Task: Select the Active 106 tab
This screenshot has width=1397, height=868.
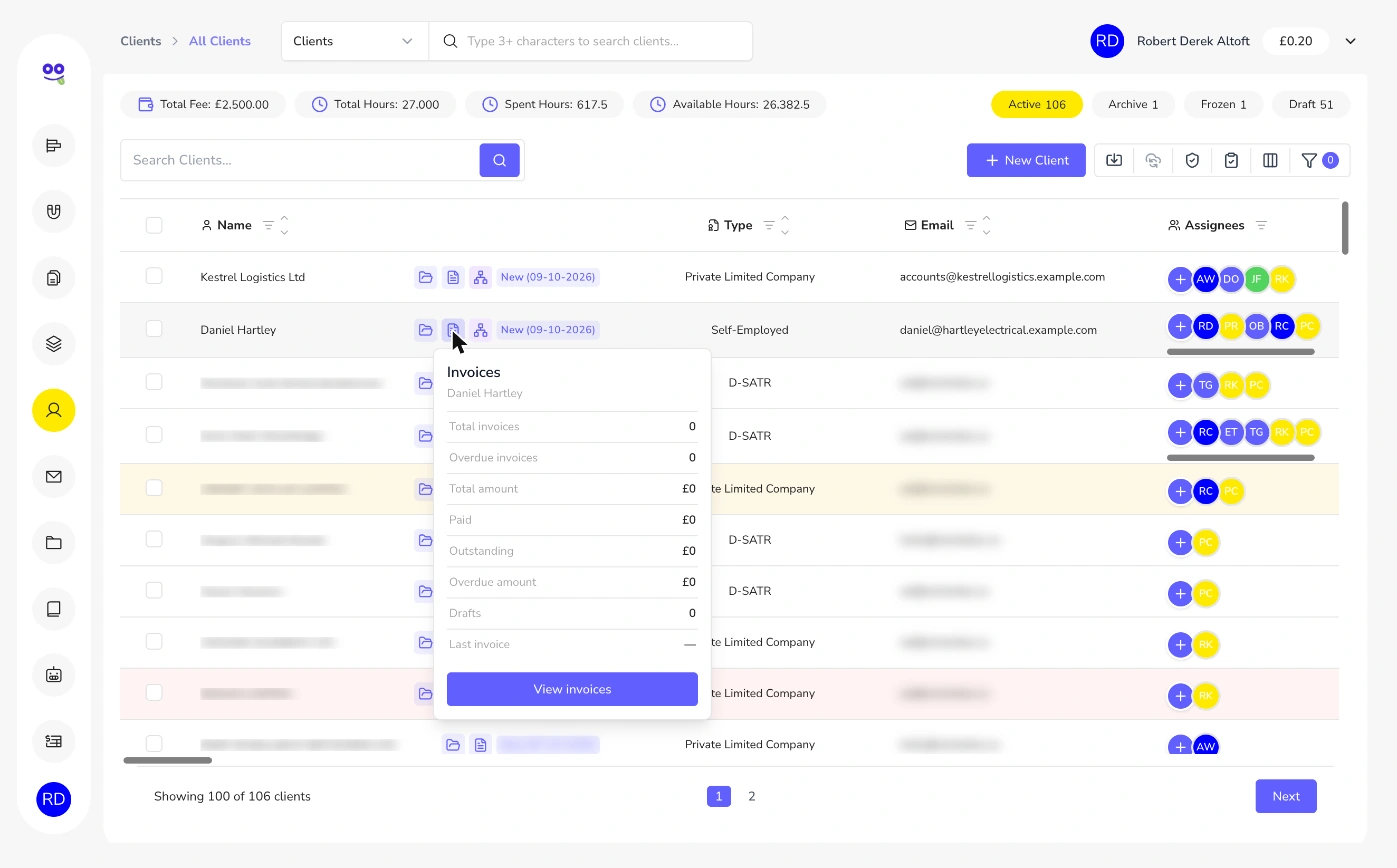Action: pos(1037,105)
